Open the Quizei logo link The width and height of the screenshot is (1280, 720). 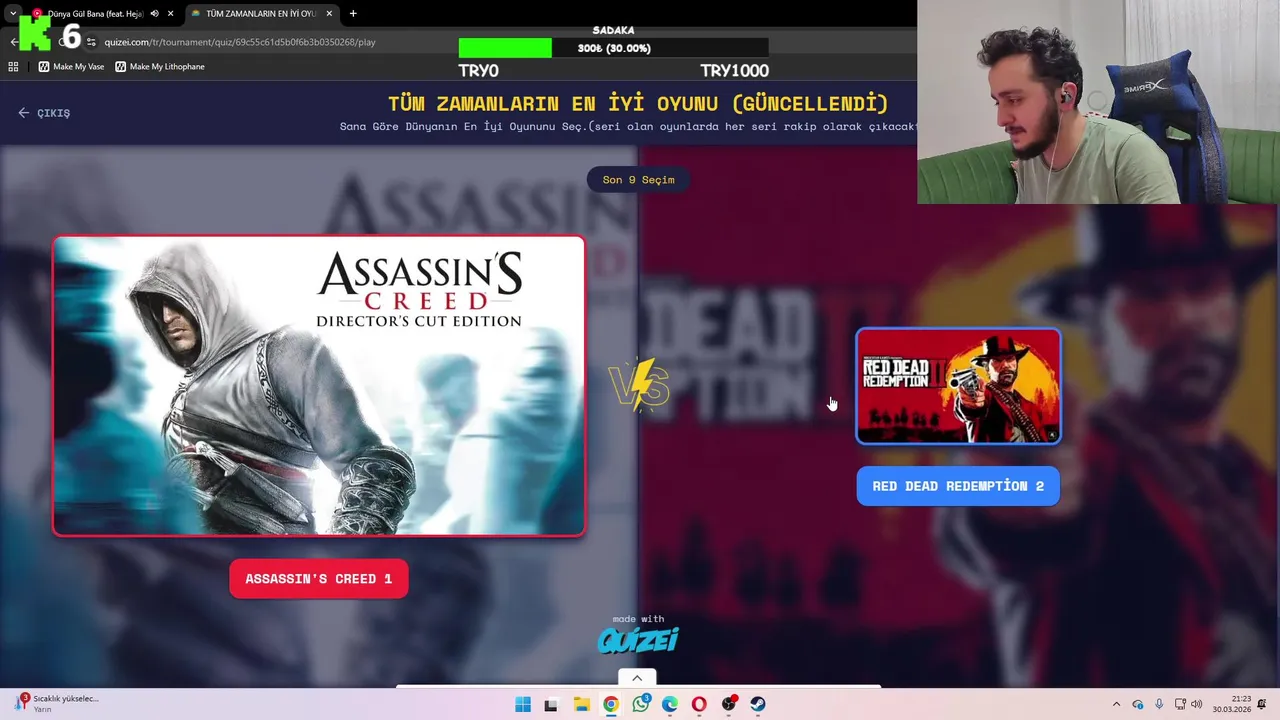coord(638,639)
